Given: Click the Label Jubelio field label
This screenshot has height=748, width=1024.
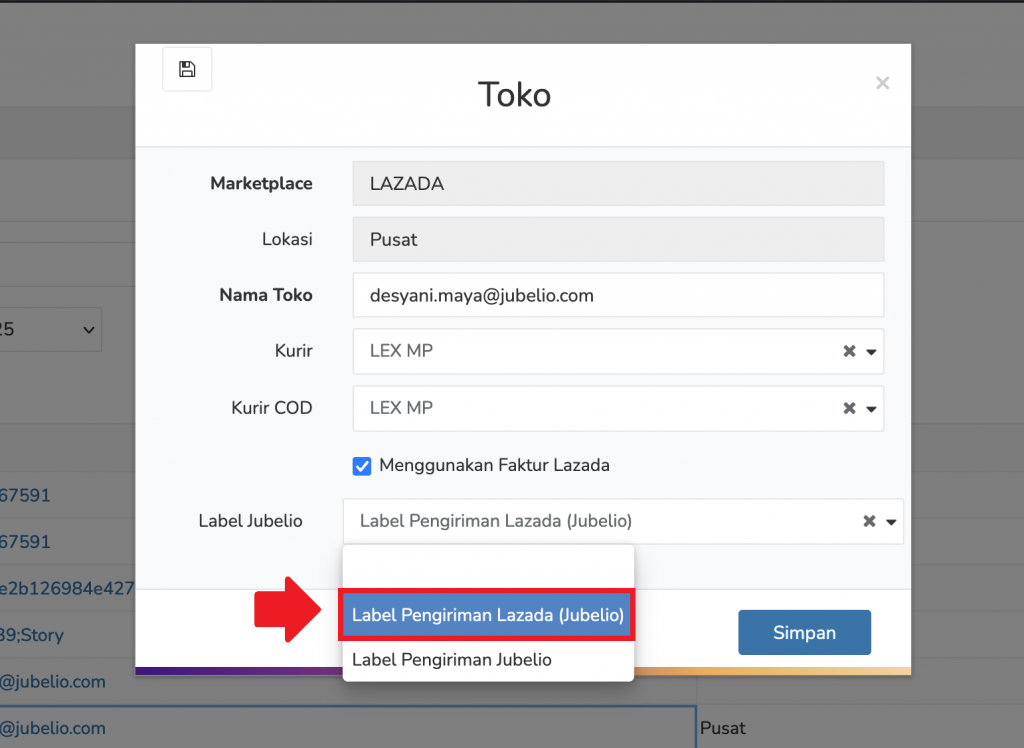Looking at the screenshot, I should pyautogui.click(x=251, y=521).
